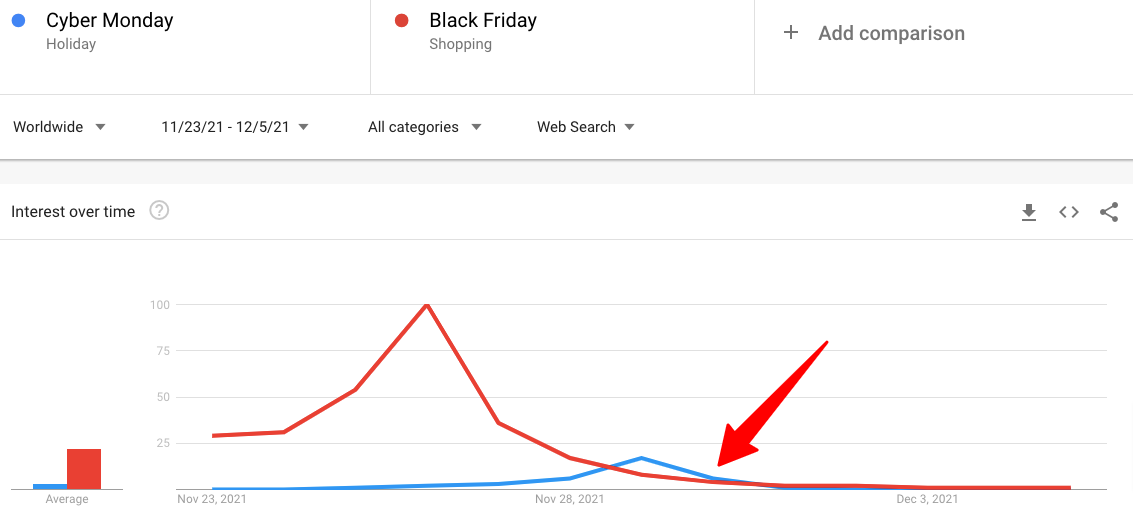
Task: Open the 11/23/21 - 12/5/21 date range dropdown
Action: (235, 127)
